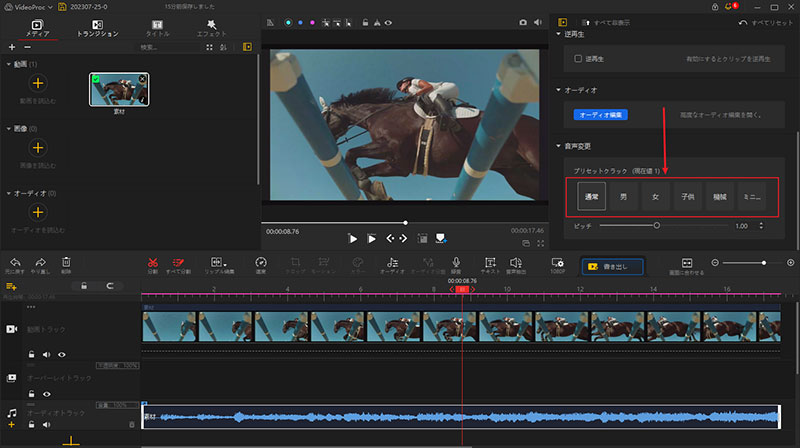Collapse the オーディオ (0) media group
The width and height of the screenshot is (800, 448).
8,193
